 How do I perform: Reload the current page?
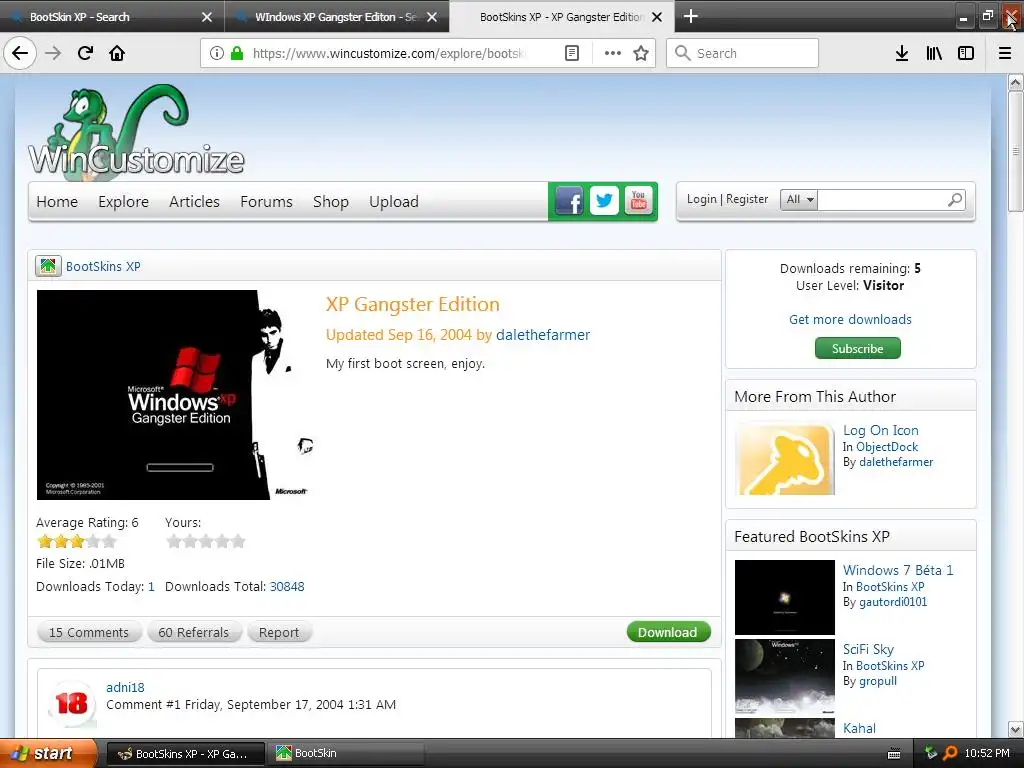(x=85, y=53)
